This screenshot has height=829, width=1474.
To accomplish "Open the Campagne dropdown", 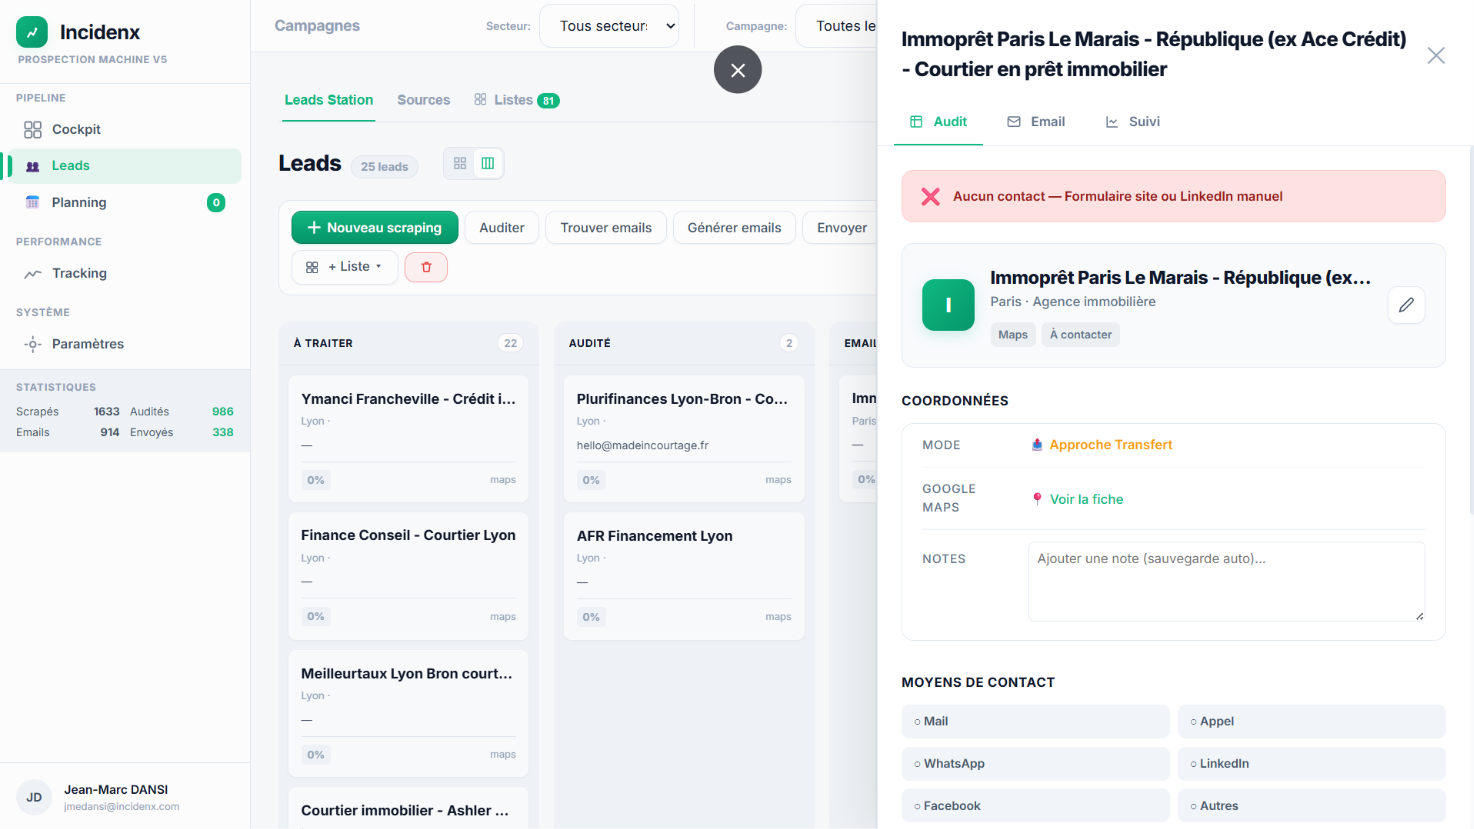I will coord(837,26).
